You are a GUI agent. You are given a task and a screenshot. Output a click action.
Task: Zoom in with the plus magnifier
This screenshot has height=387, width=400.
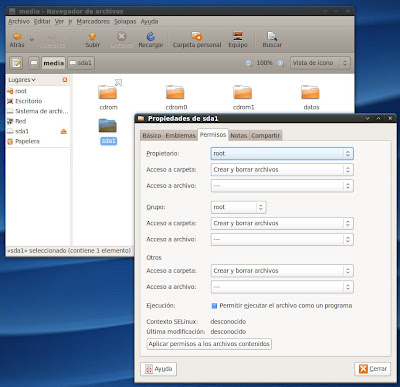[x=281, y=63]
